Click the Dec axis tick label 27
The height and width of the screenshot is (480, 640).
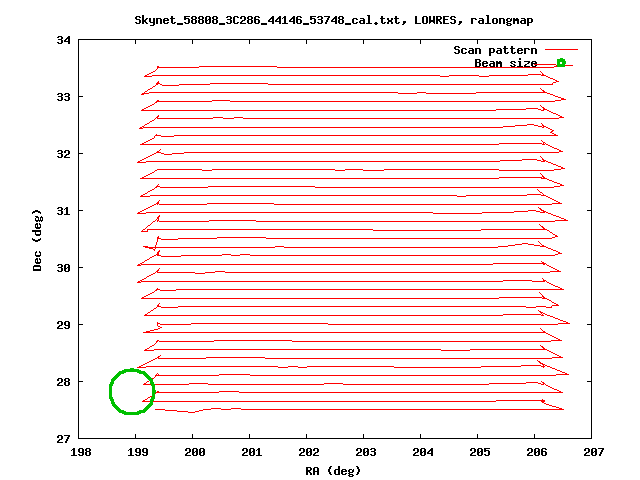tap(64, 439)
